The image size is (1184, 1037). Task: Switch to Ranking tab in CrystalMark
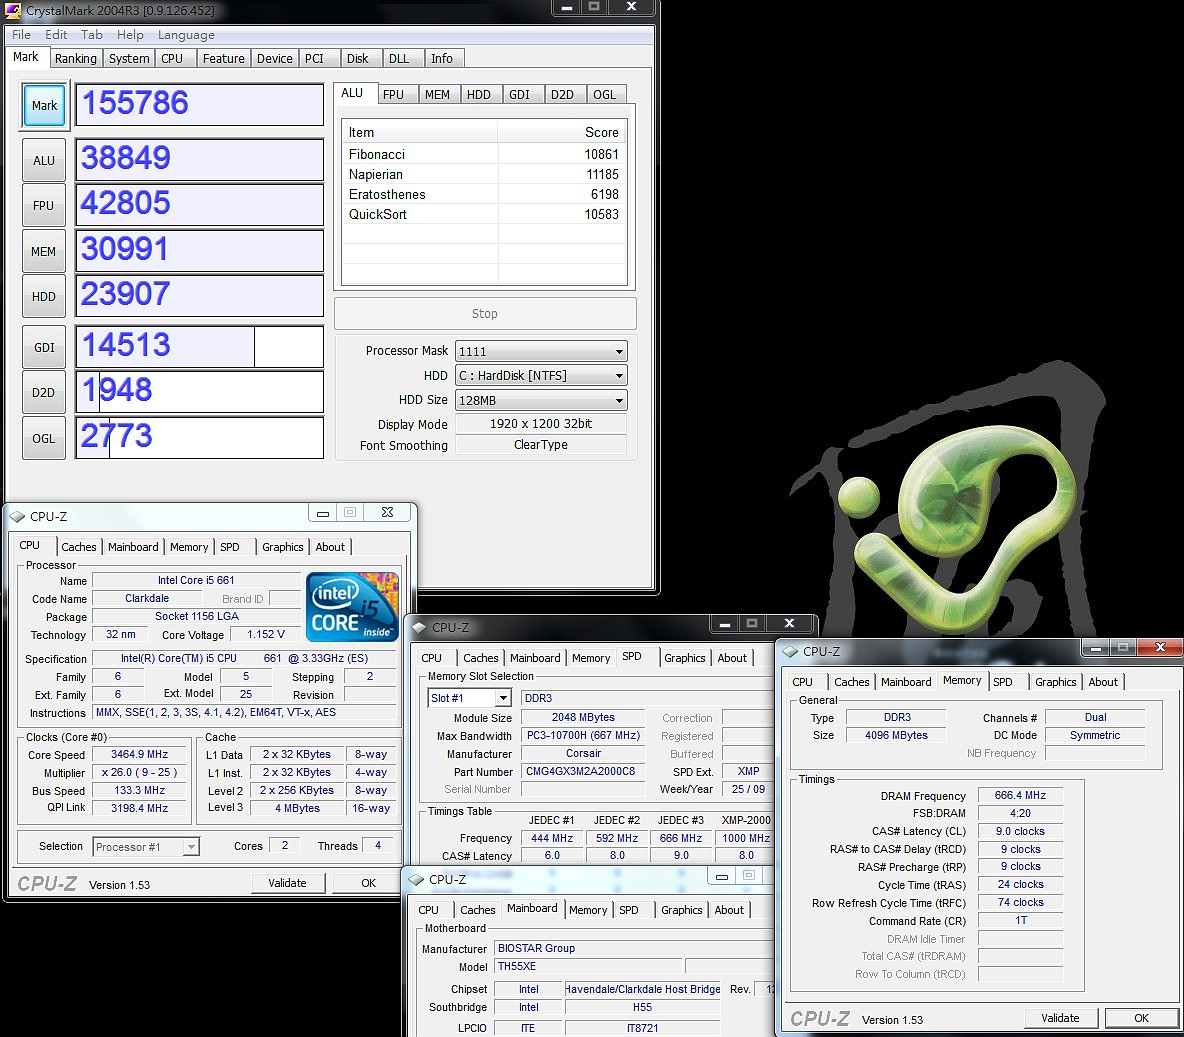76,58
